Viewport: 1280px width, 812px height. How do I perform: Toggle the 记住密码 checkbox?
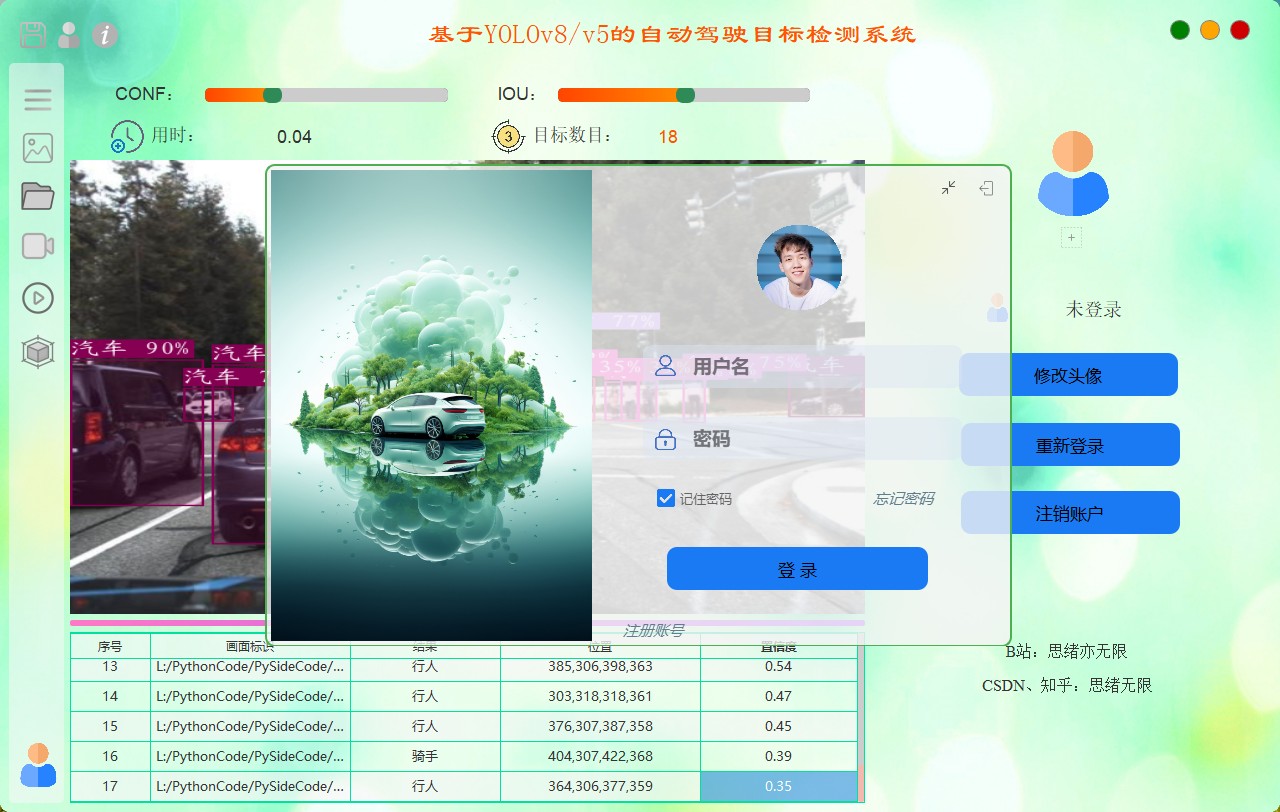click(x=666, y=498)
